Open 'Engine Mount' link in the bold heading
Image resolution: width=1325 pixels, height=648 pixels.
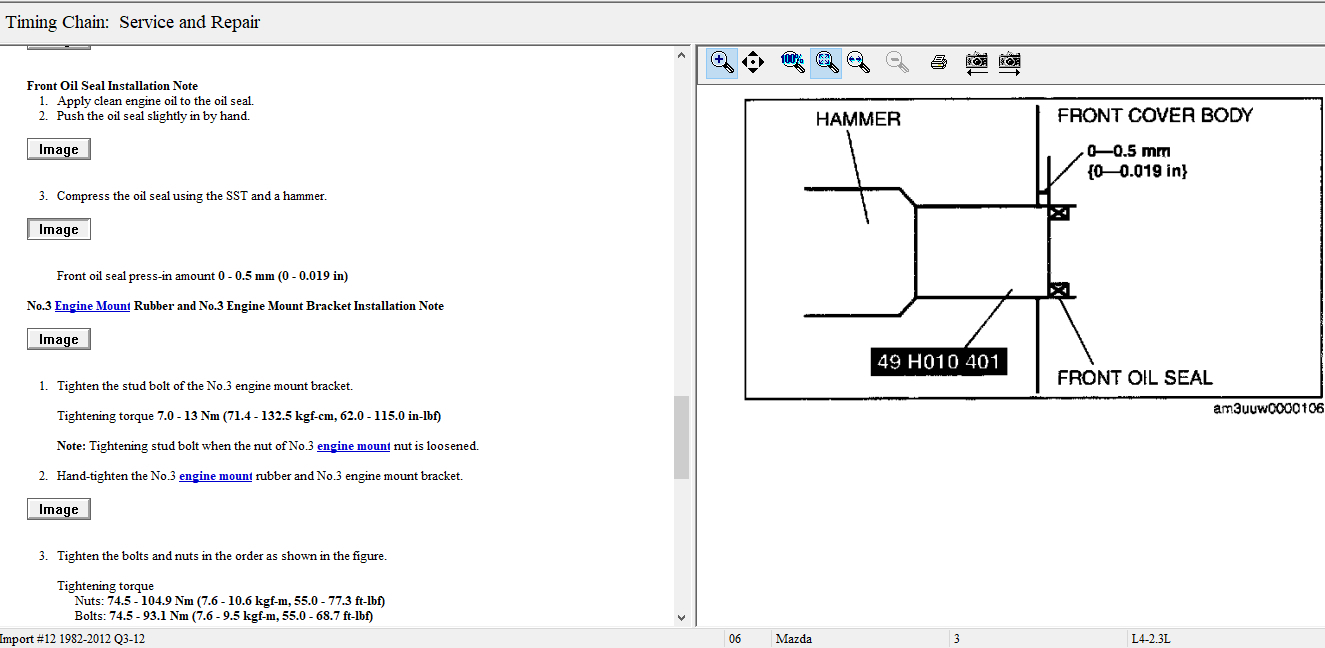[92, 306]
